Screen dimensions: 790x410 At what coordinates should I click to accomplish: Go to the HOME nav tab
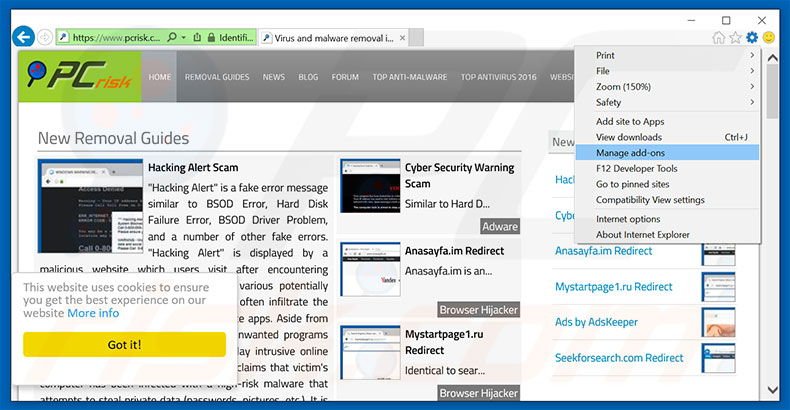pyautogui.click(x=160, y=77)
